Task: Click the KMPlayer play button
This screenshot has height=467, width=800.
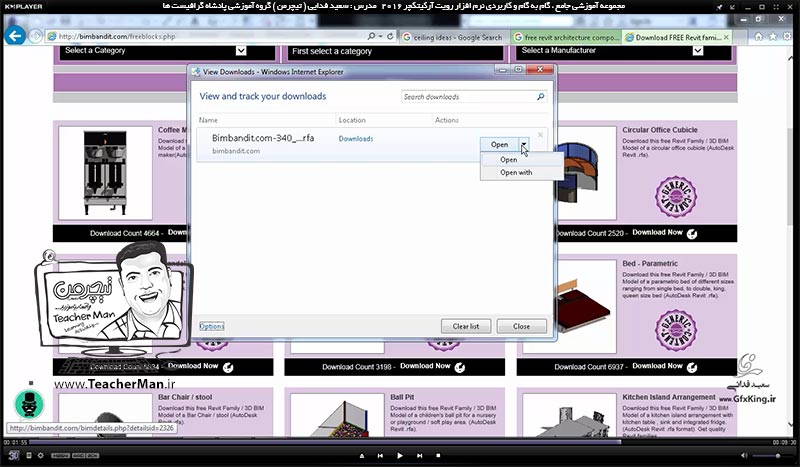Action: pos(399,455)
